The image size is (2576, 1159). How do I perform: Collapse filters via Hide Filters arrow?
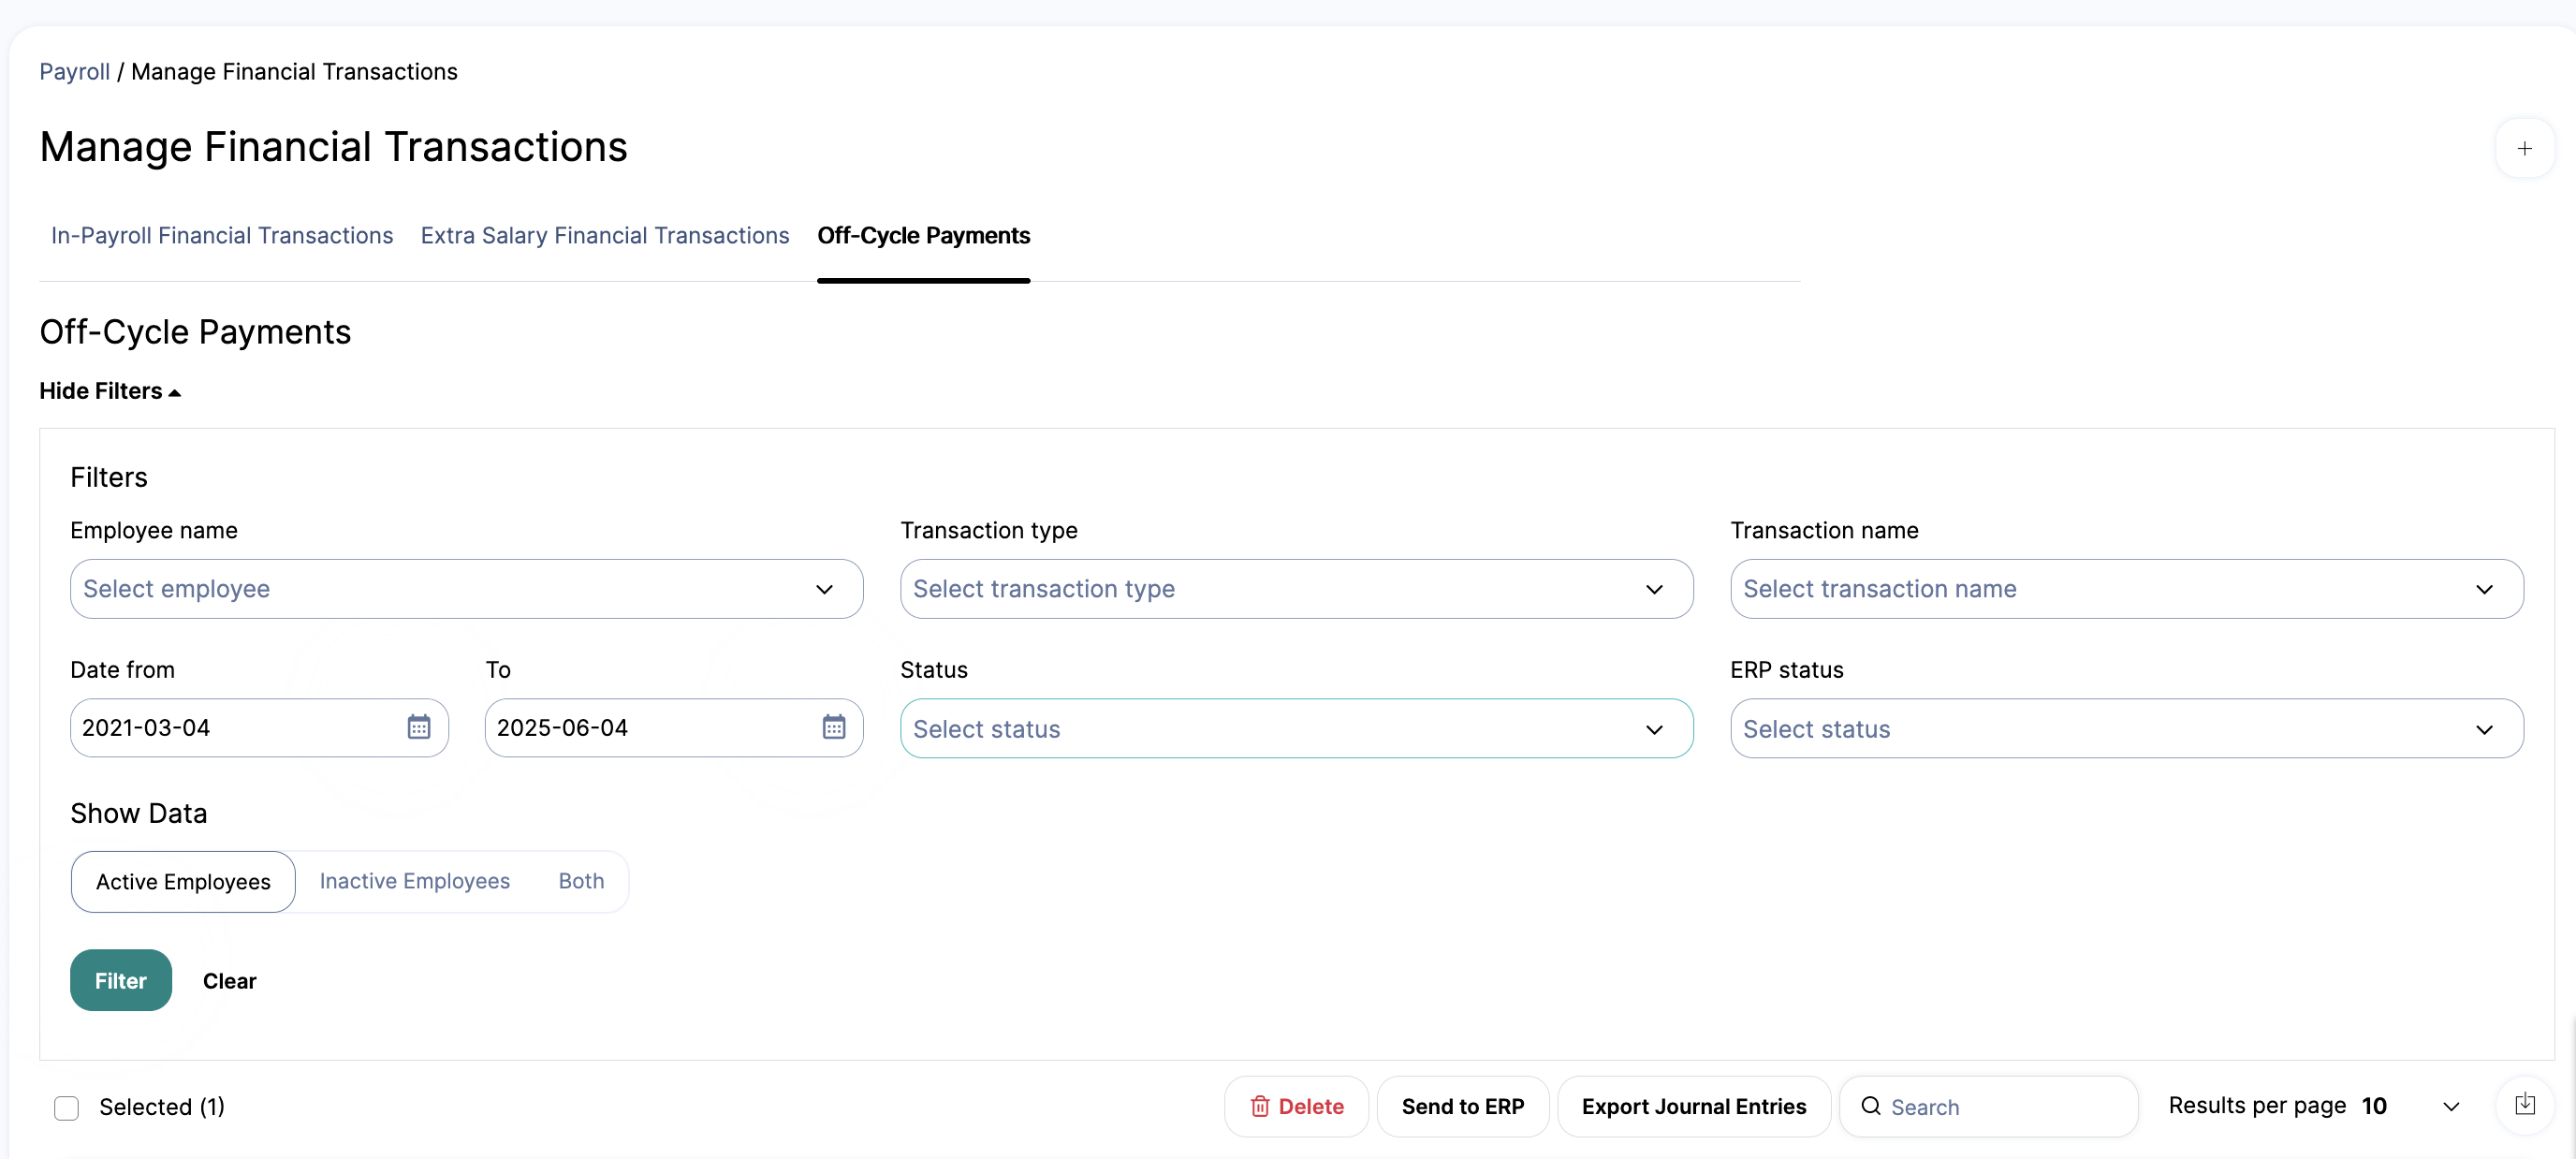175,392
